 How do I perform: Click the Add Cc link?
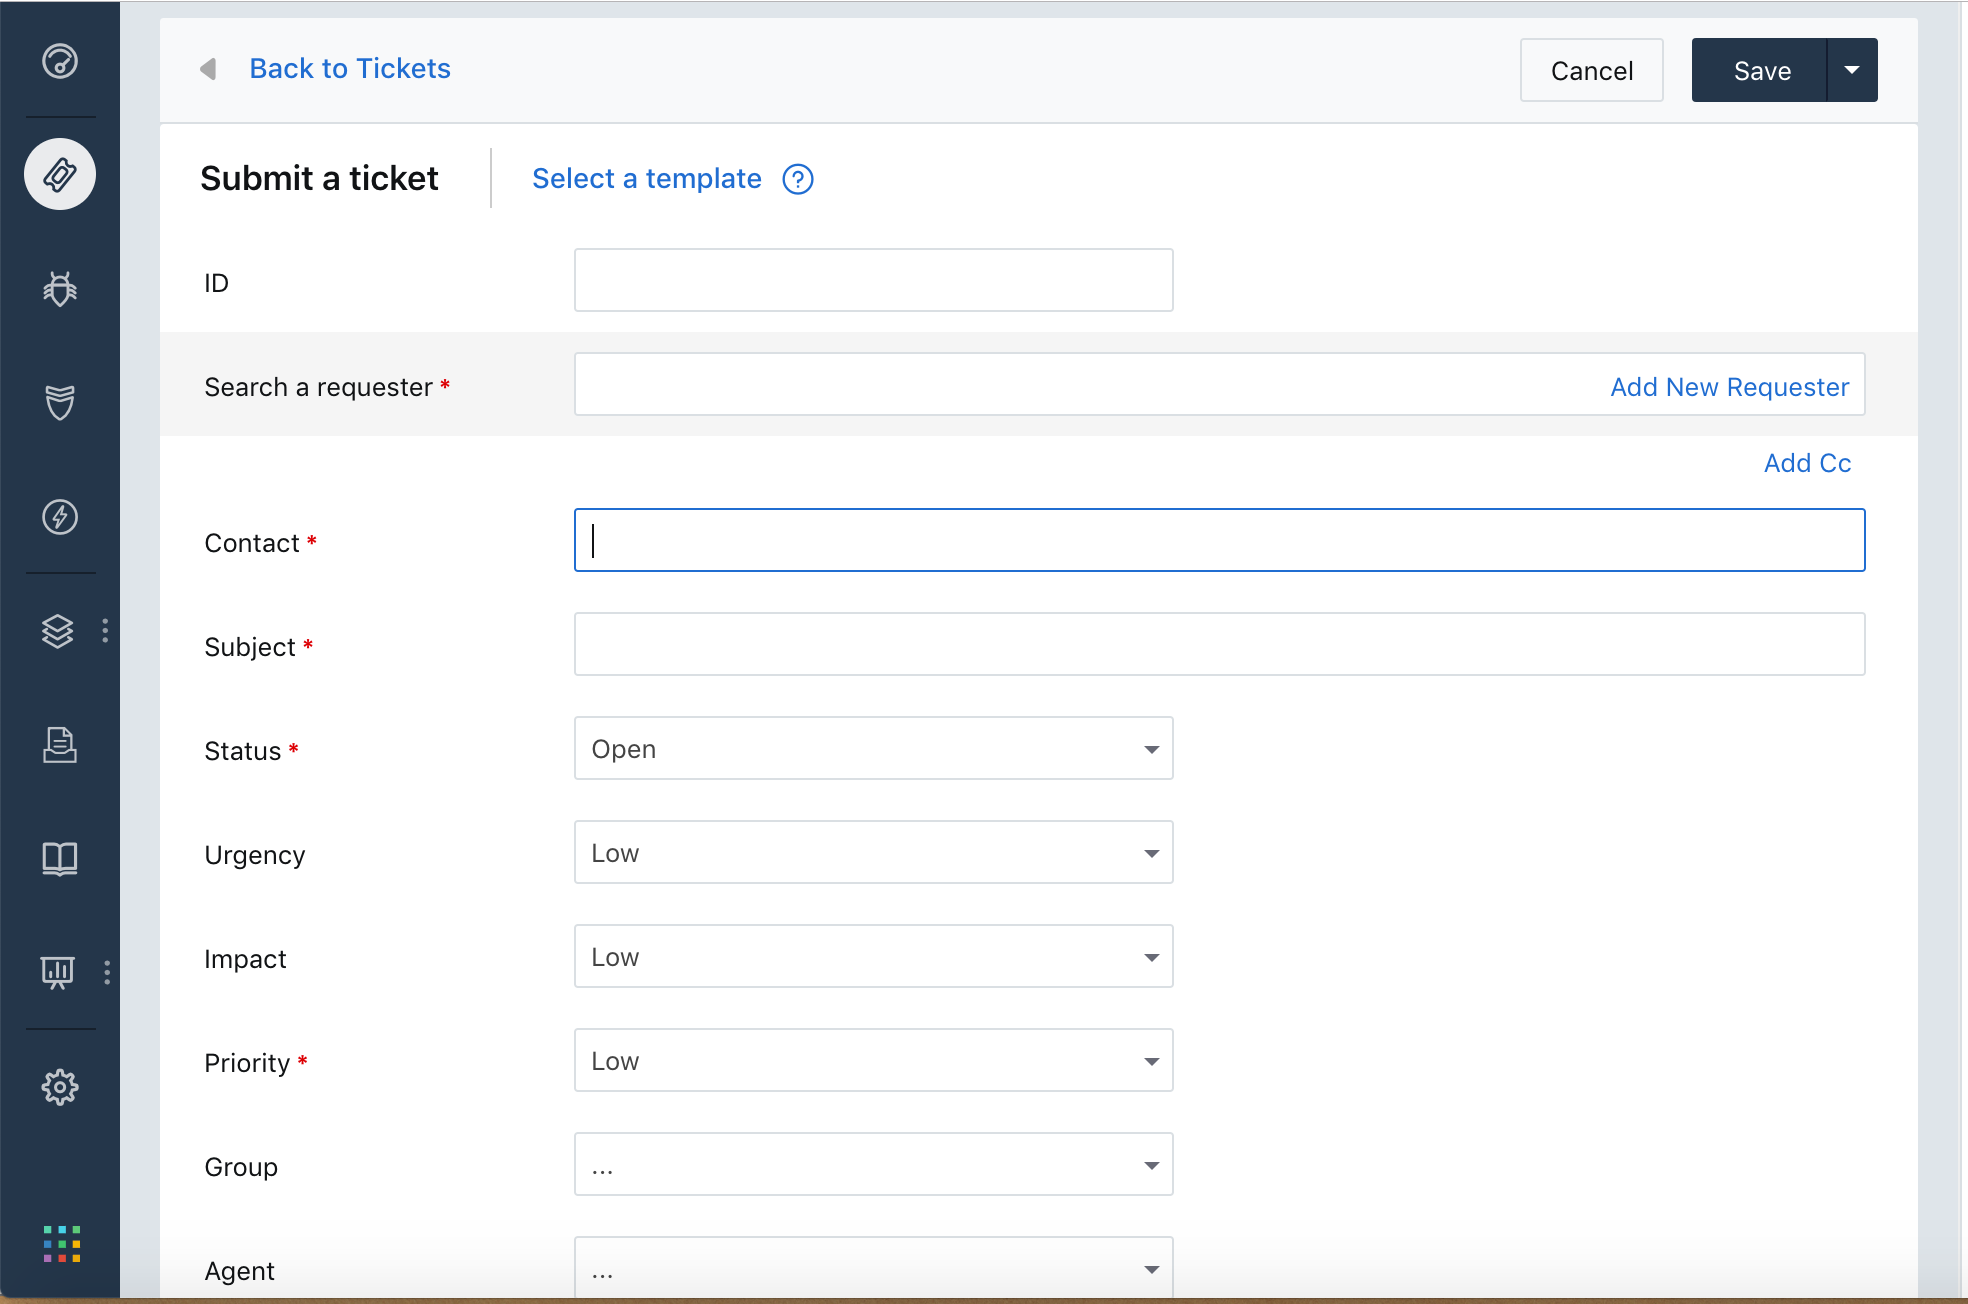(1807, 463)
